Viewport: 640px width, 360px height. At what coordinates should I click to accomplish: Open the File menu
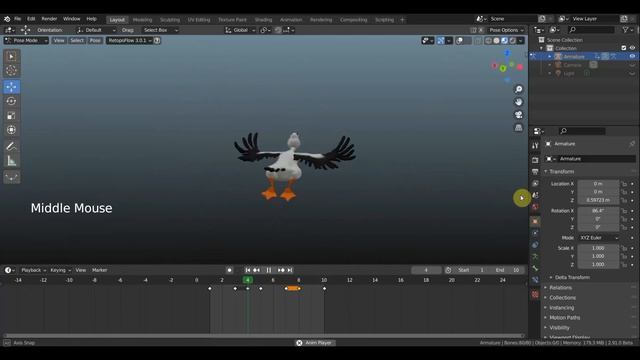18,19
